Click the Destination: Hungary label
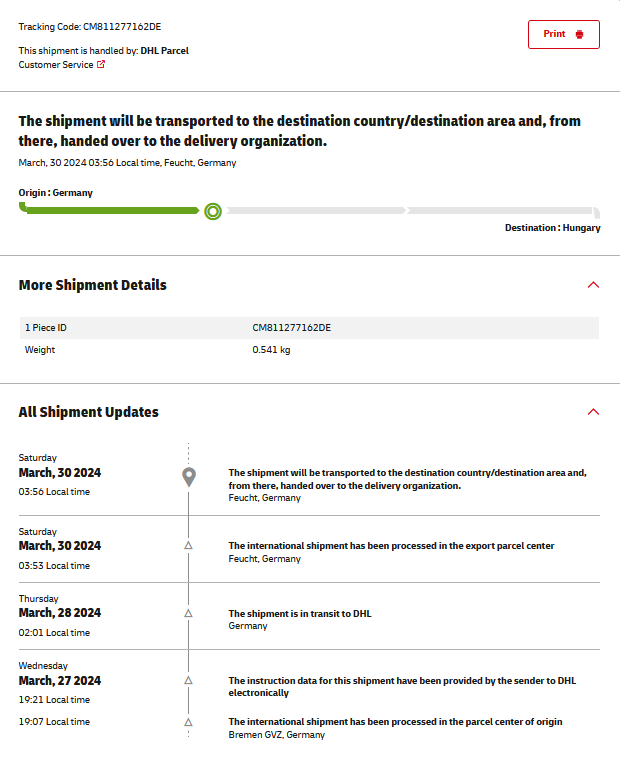620x780 pixels. point(552,228)
